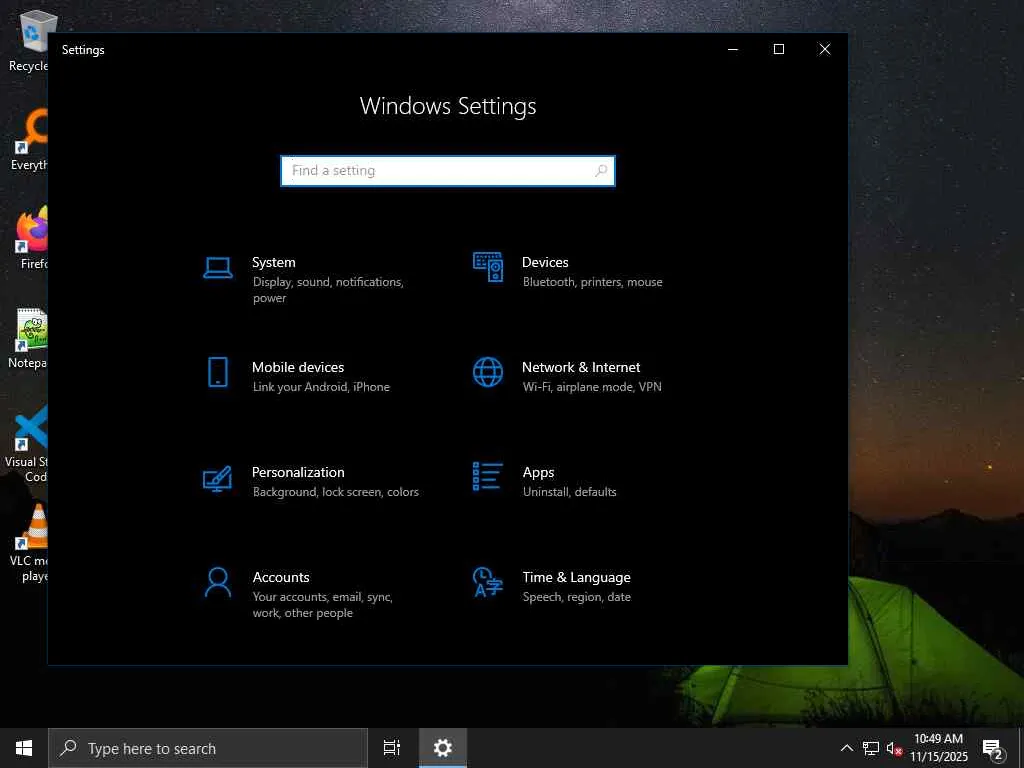Click 'Background, lock screen, colors' description
The width and height of the screenshot is (1024, 768).
click(x=336, y=492)
